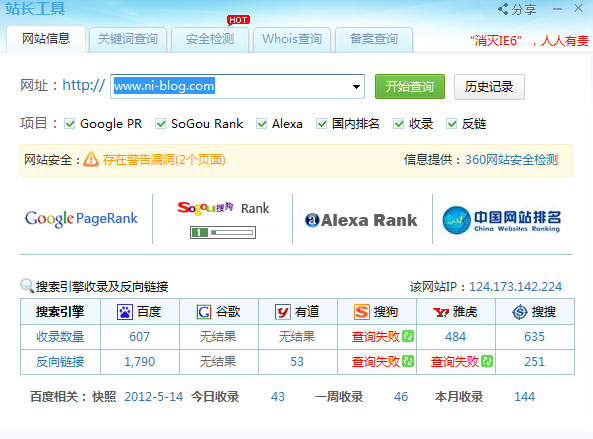Switch to the Whois查询 tab
The width and height of the screenshot is (593, 439).
point(292,39)
